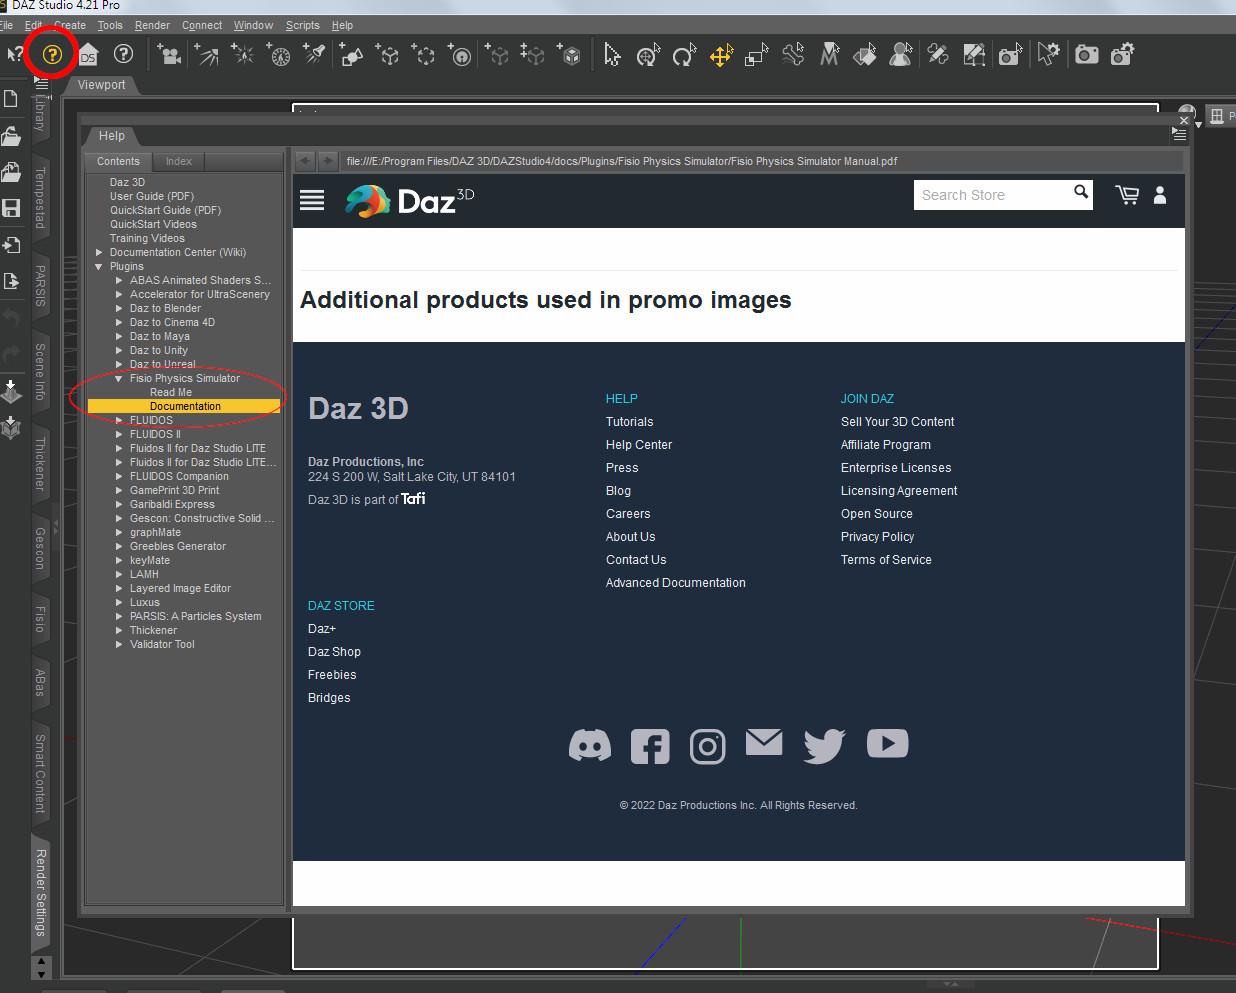
Task: Open the hamburger menu on Daz page
Action: pyautogui.click(x=312, y=200)
